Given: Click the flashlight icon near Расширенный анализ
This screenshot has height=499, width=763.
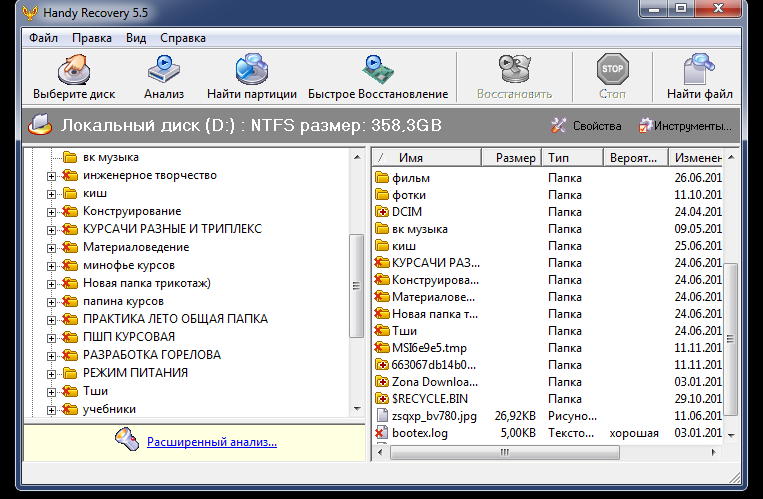Looking at the screenshot, I should (127, 439).
